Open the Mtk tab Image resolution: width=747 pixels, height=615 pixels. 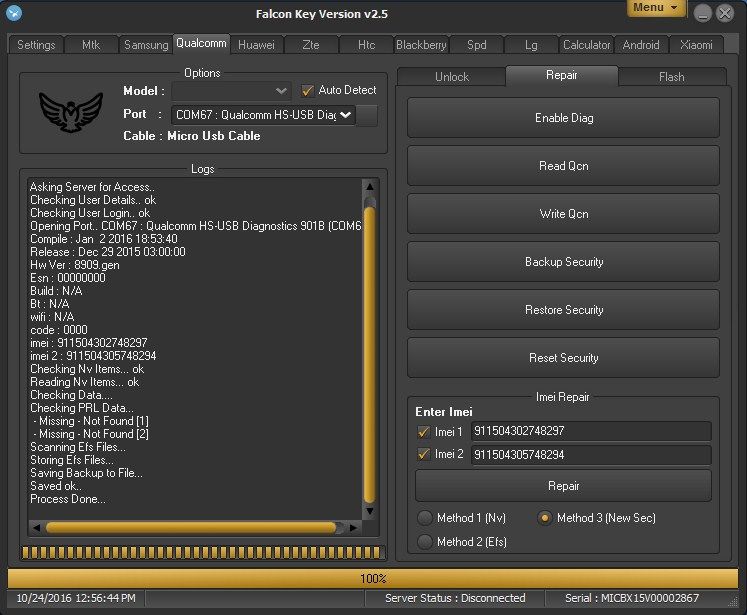[91, 45]
